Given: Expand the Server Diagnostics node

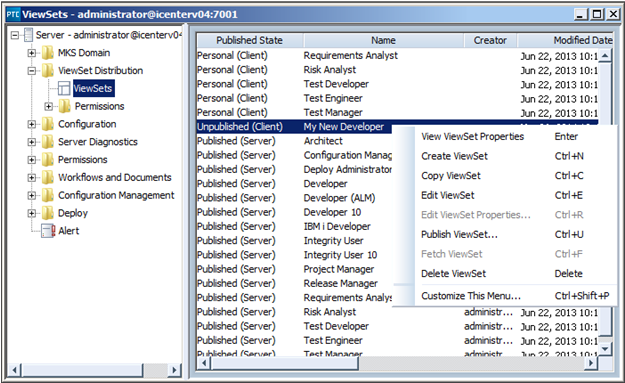Looking at the screenshot, I should 31,141.
